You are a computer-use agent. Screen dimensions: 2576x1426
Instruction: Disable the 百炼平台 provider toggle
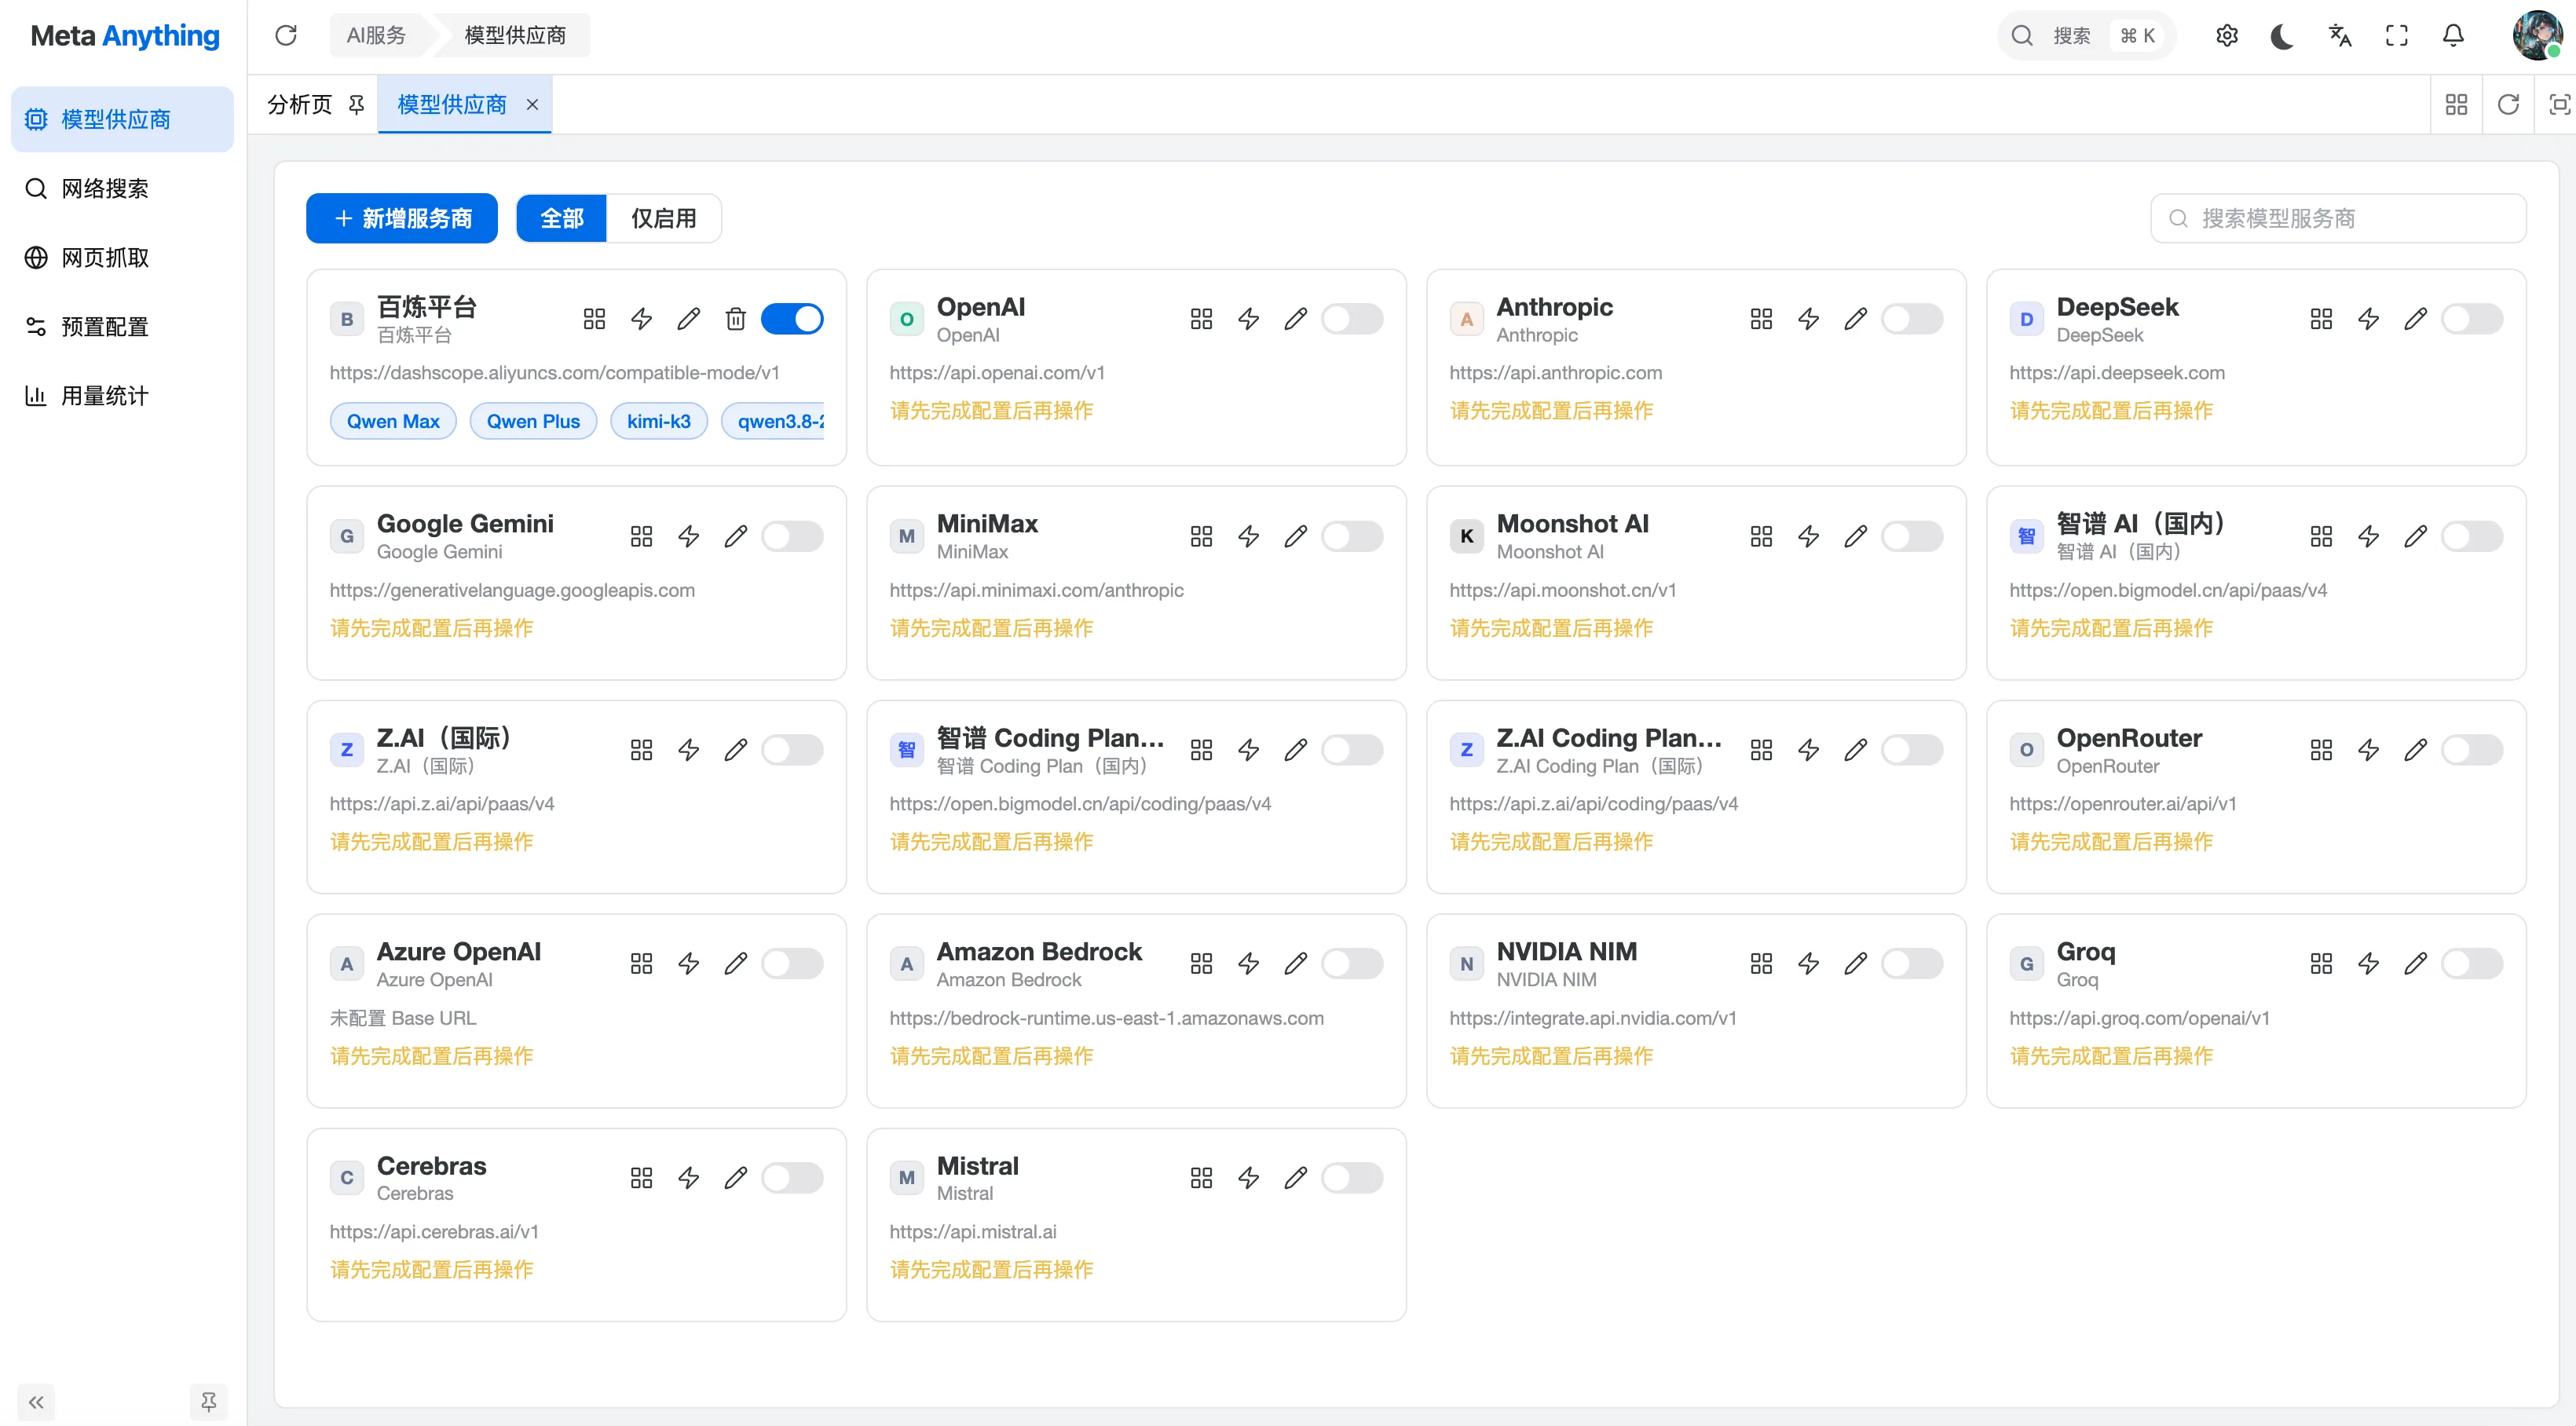pyautogui.click(x=792, y=319)
